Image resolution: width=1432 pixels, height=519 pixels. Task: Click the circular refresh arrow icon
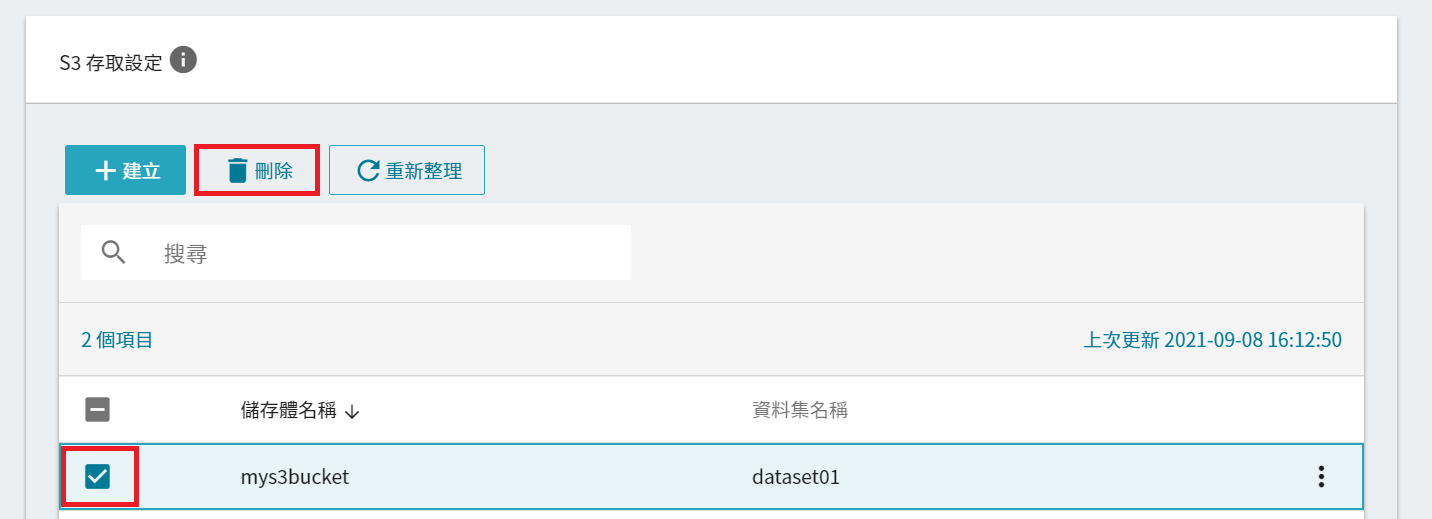[368, 171]
